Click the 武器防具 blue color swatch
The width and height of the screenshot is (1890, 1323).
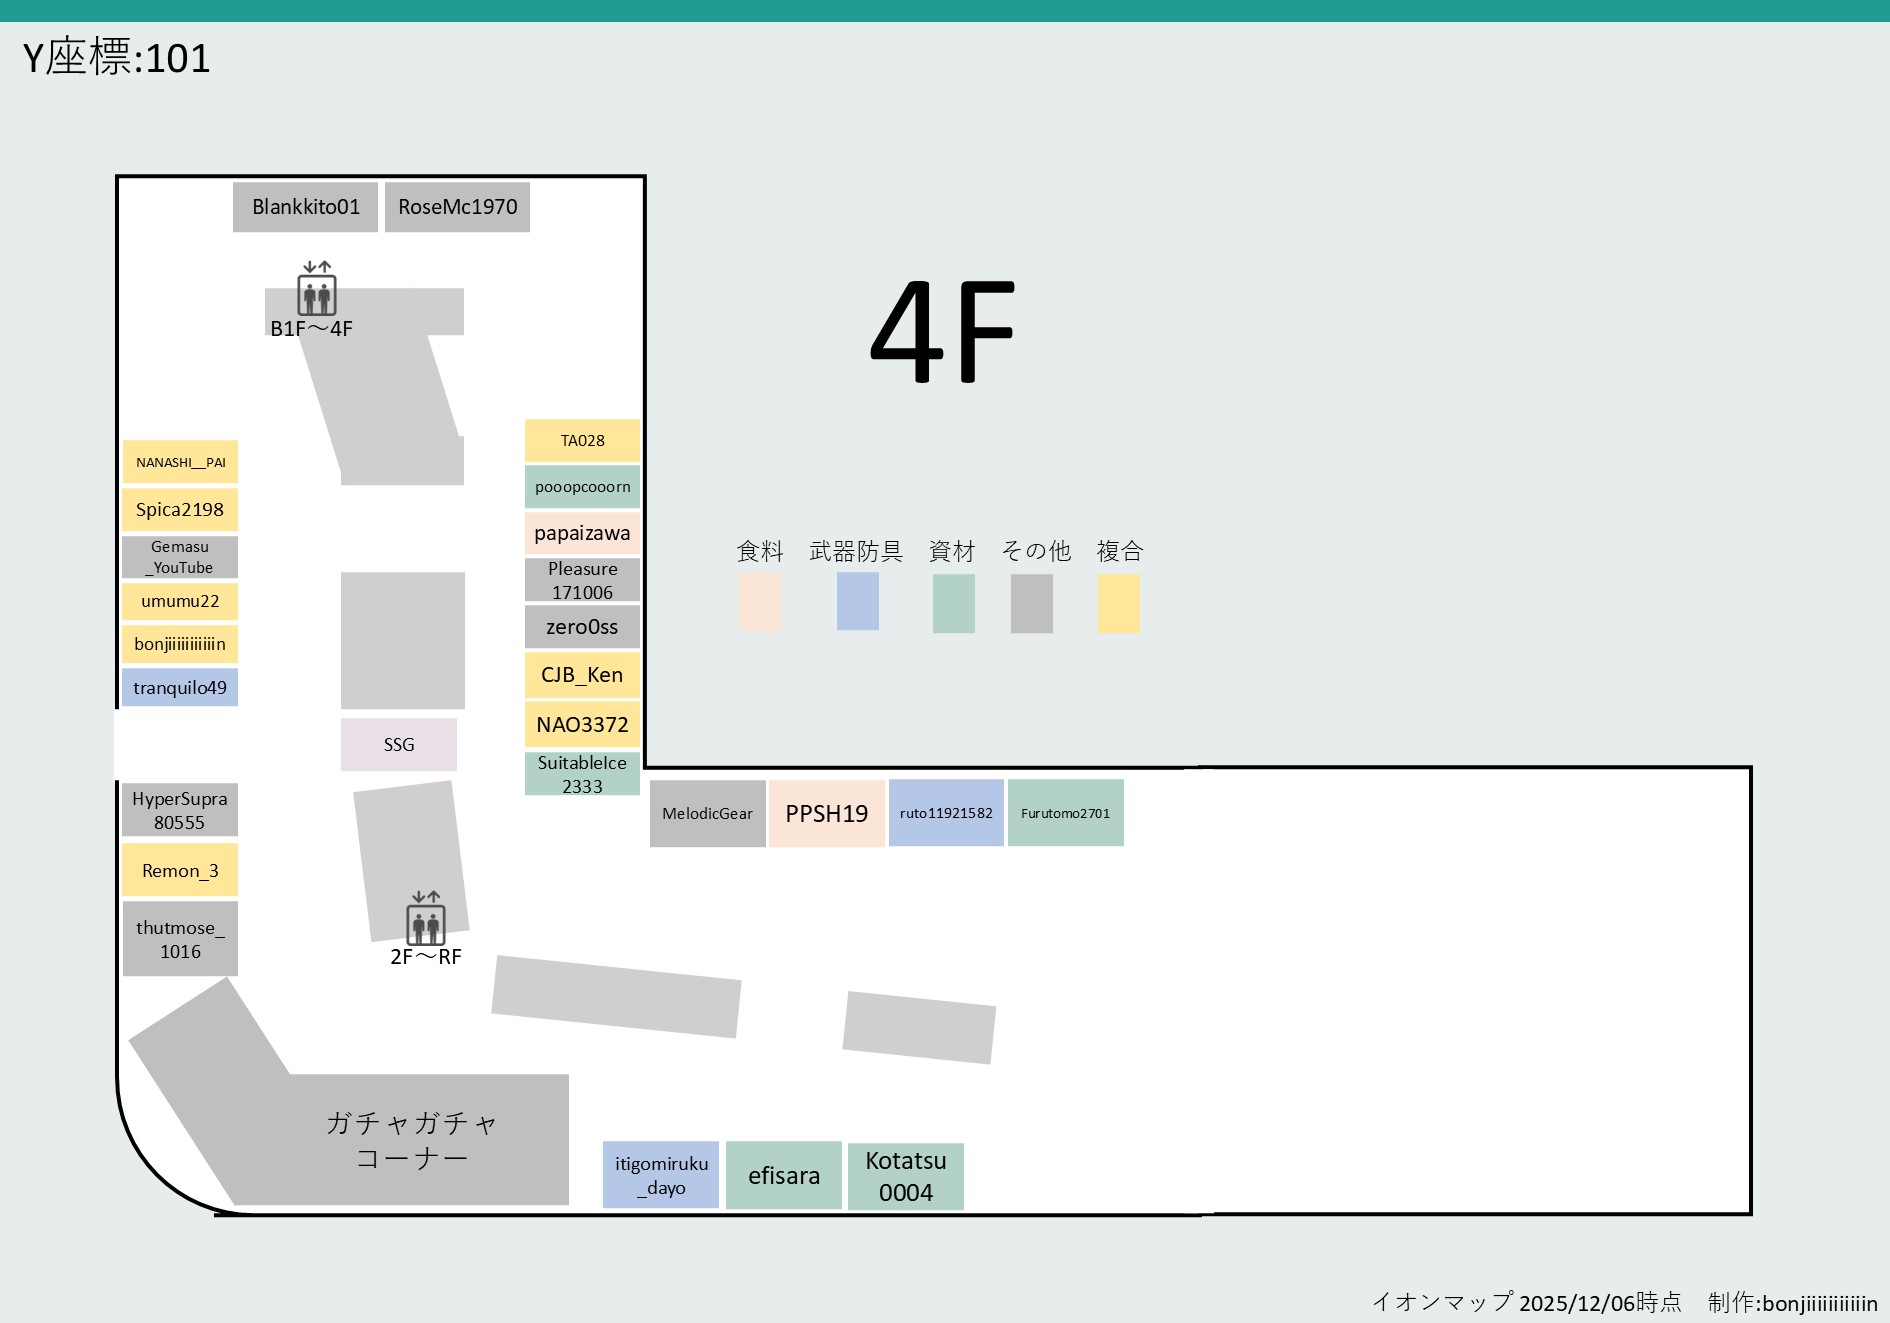(x=857, y=601)
